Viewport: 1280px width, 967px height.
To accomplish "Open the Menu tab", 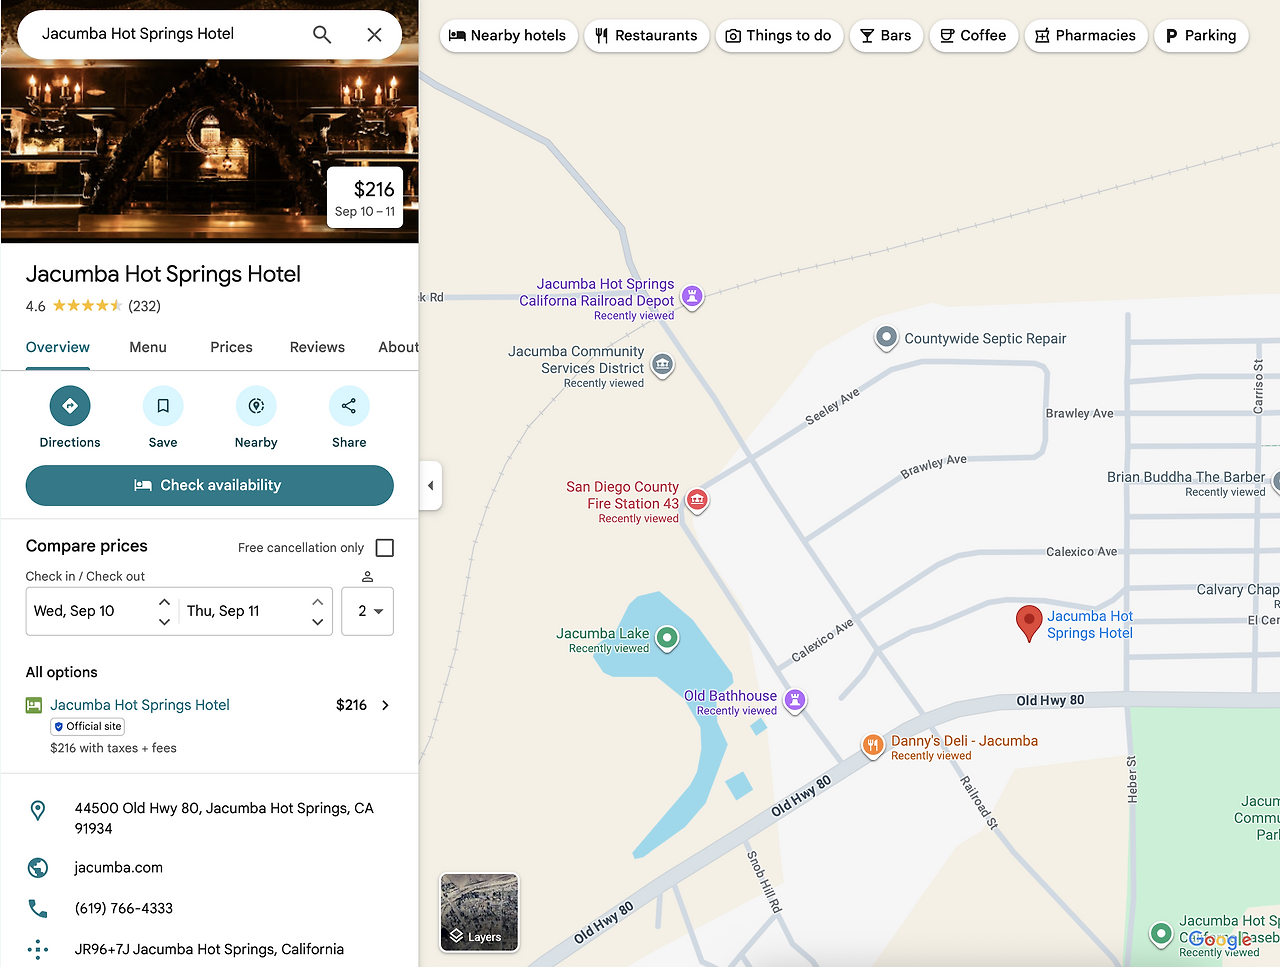I will (x=148, y=347).
